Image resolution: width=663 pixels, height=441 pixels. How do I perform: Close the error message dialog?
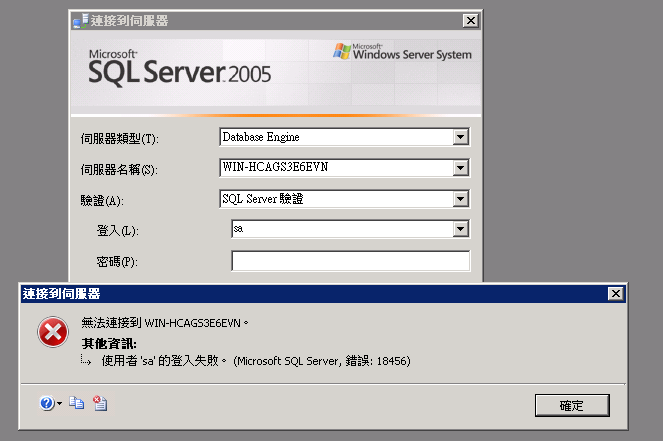pos(616,293)
